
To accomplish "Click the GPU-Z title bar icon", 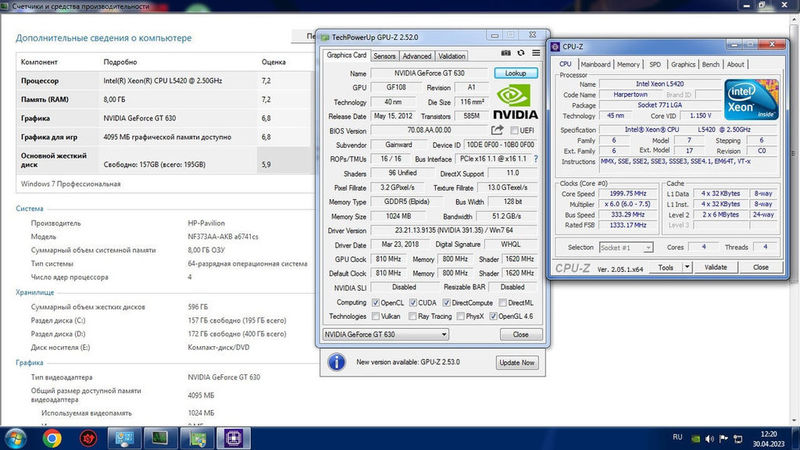I will pyautogui.click(x=325, y=37).
